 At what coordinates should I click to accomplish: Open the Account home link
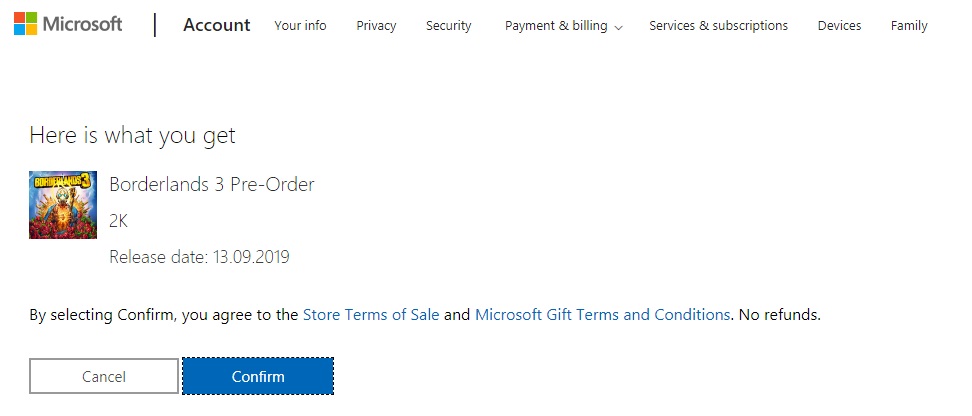click(x=217, y=25)
